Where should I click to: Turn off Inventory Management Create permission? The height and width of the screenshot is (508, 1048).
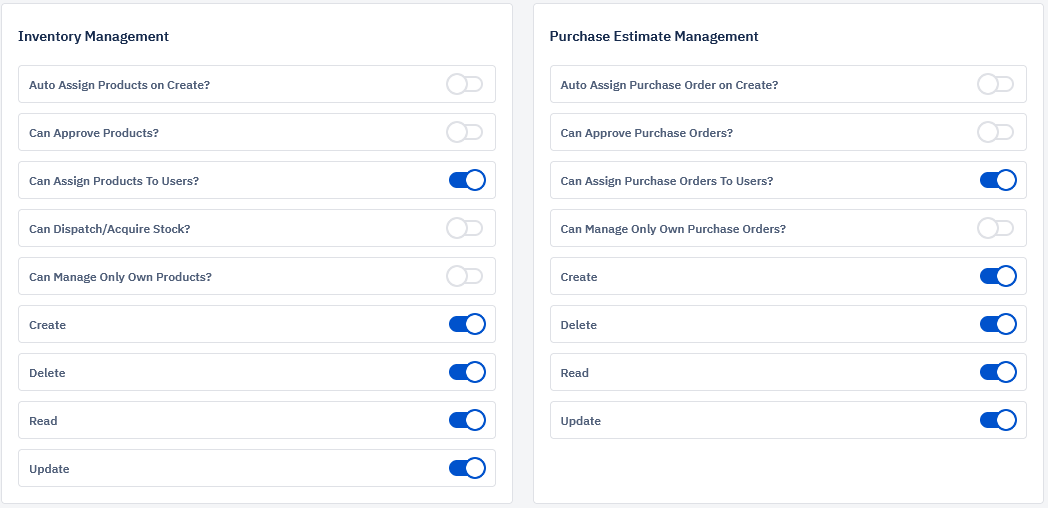[x=467, y=324]
